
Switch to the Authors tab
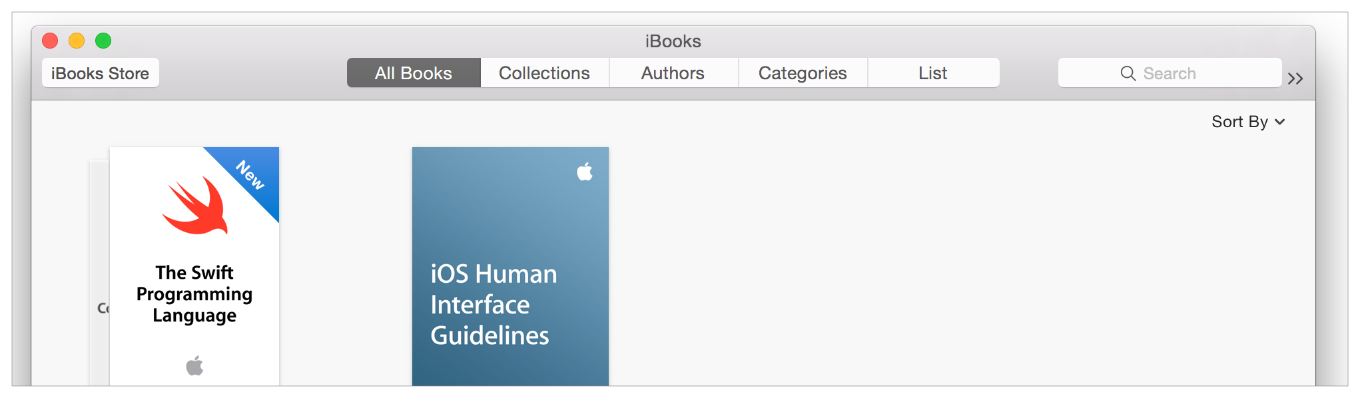pyautogui.click(x=673, y=73)
